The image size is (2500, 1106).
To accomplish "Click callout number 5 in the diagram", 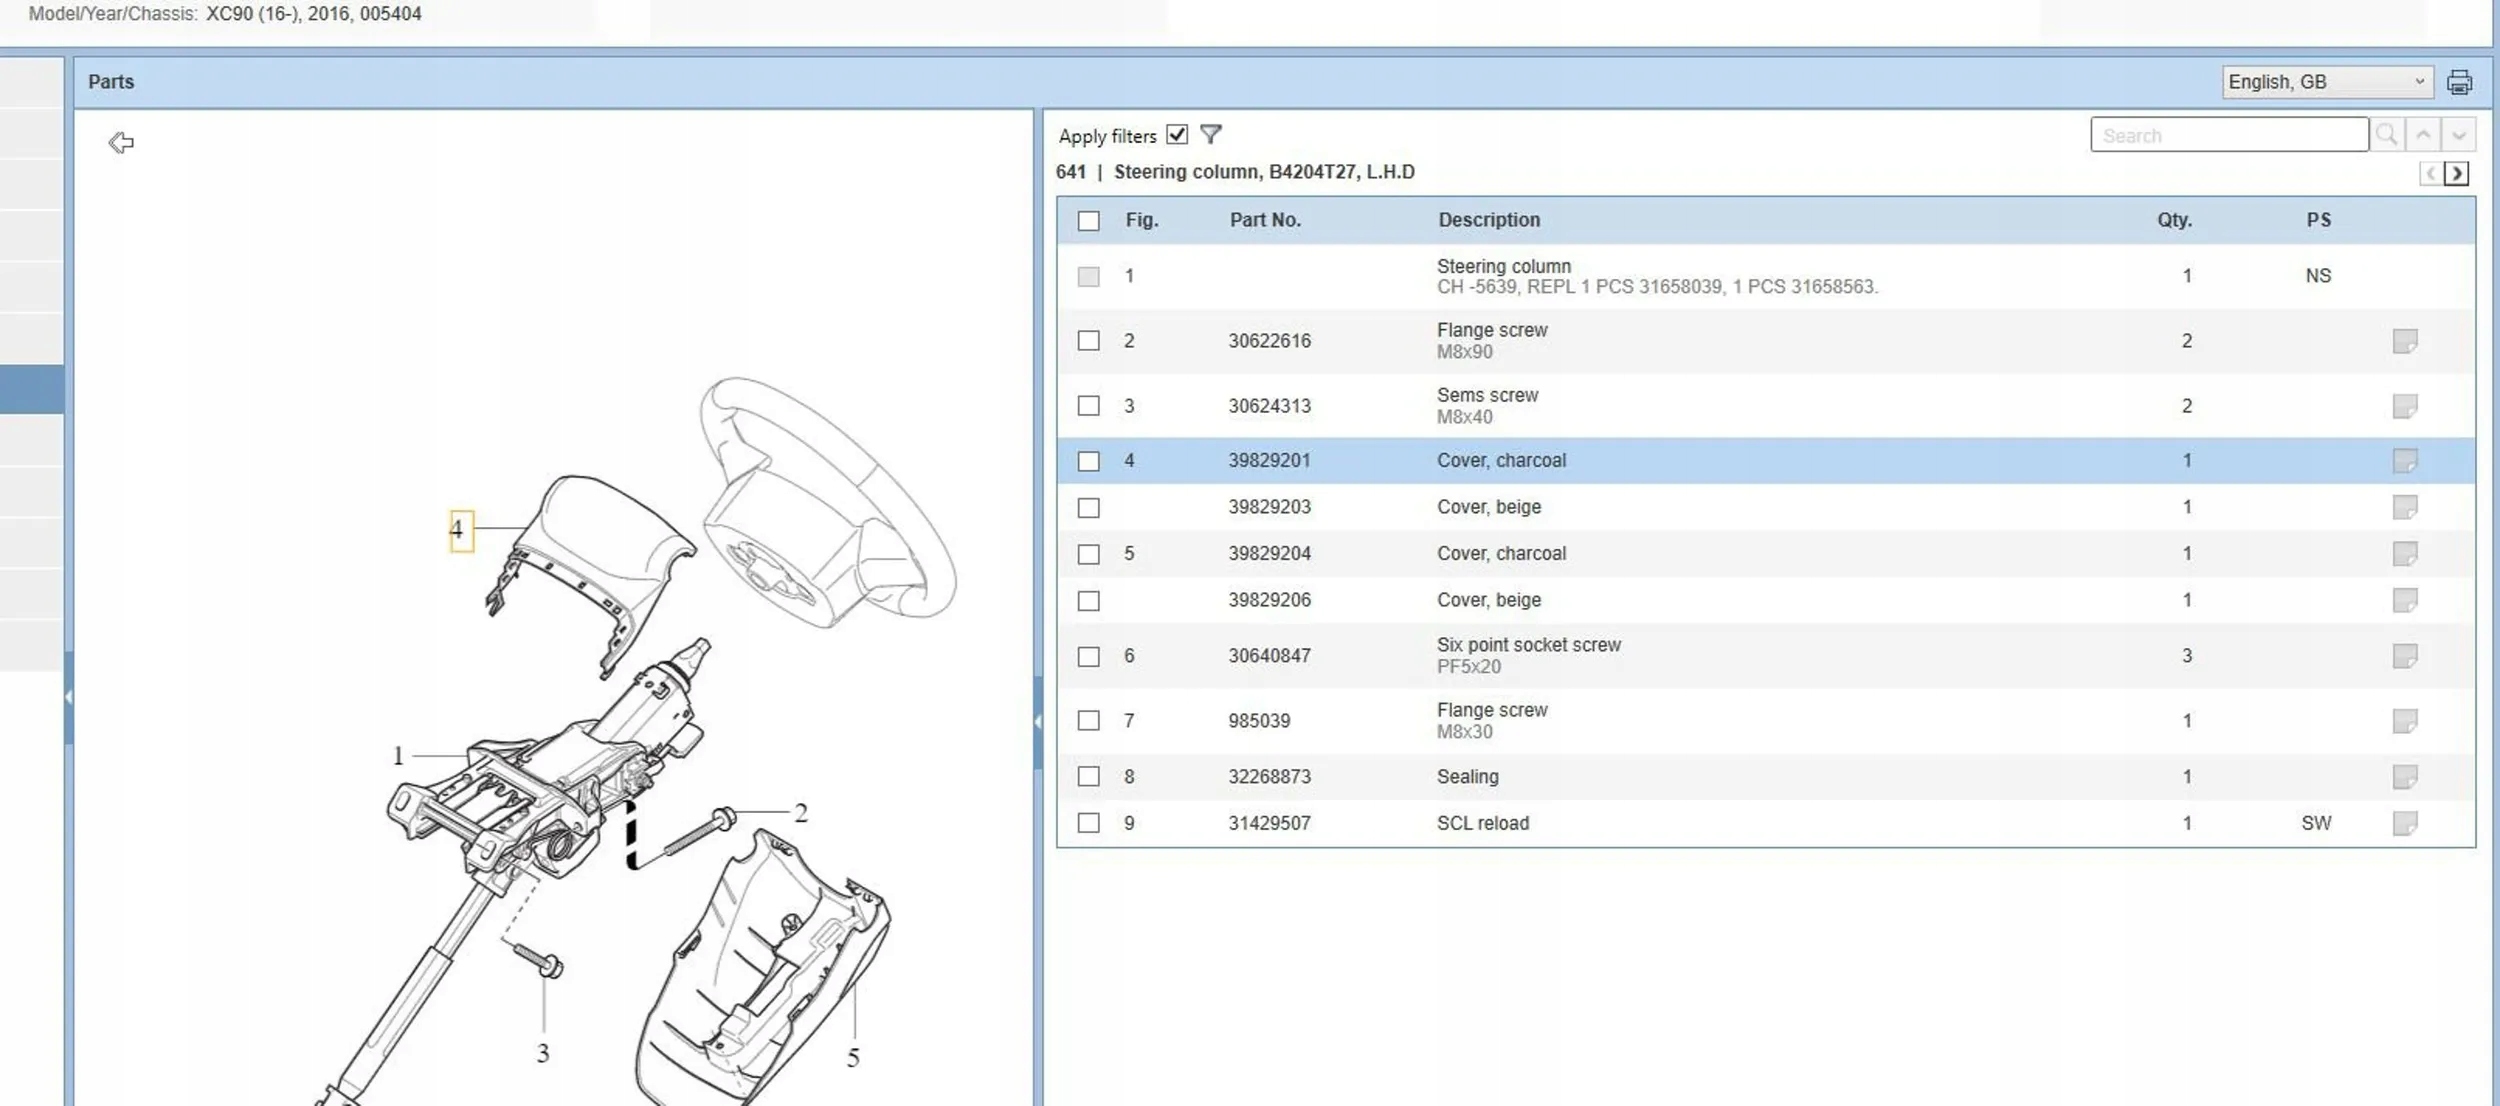I will 852,1058.
